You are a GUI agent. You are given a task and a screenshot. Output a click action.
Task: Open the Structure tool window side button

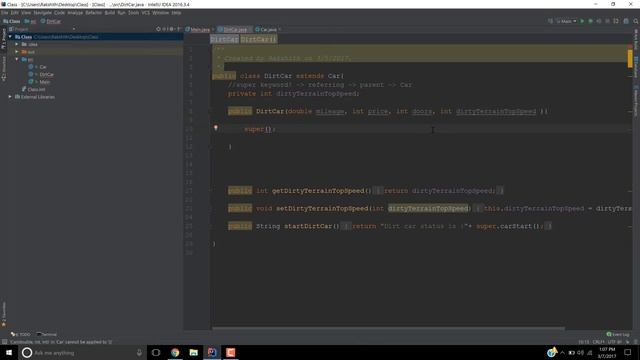pos(3,69)
